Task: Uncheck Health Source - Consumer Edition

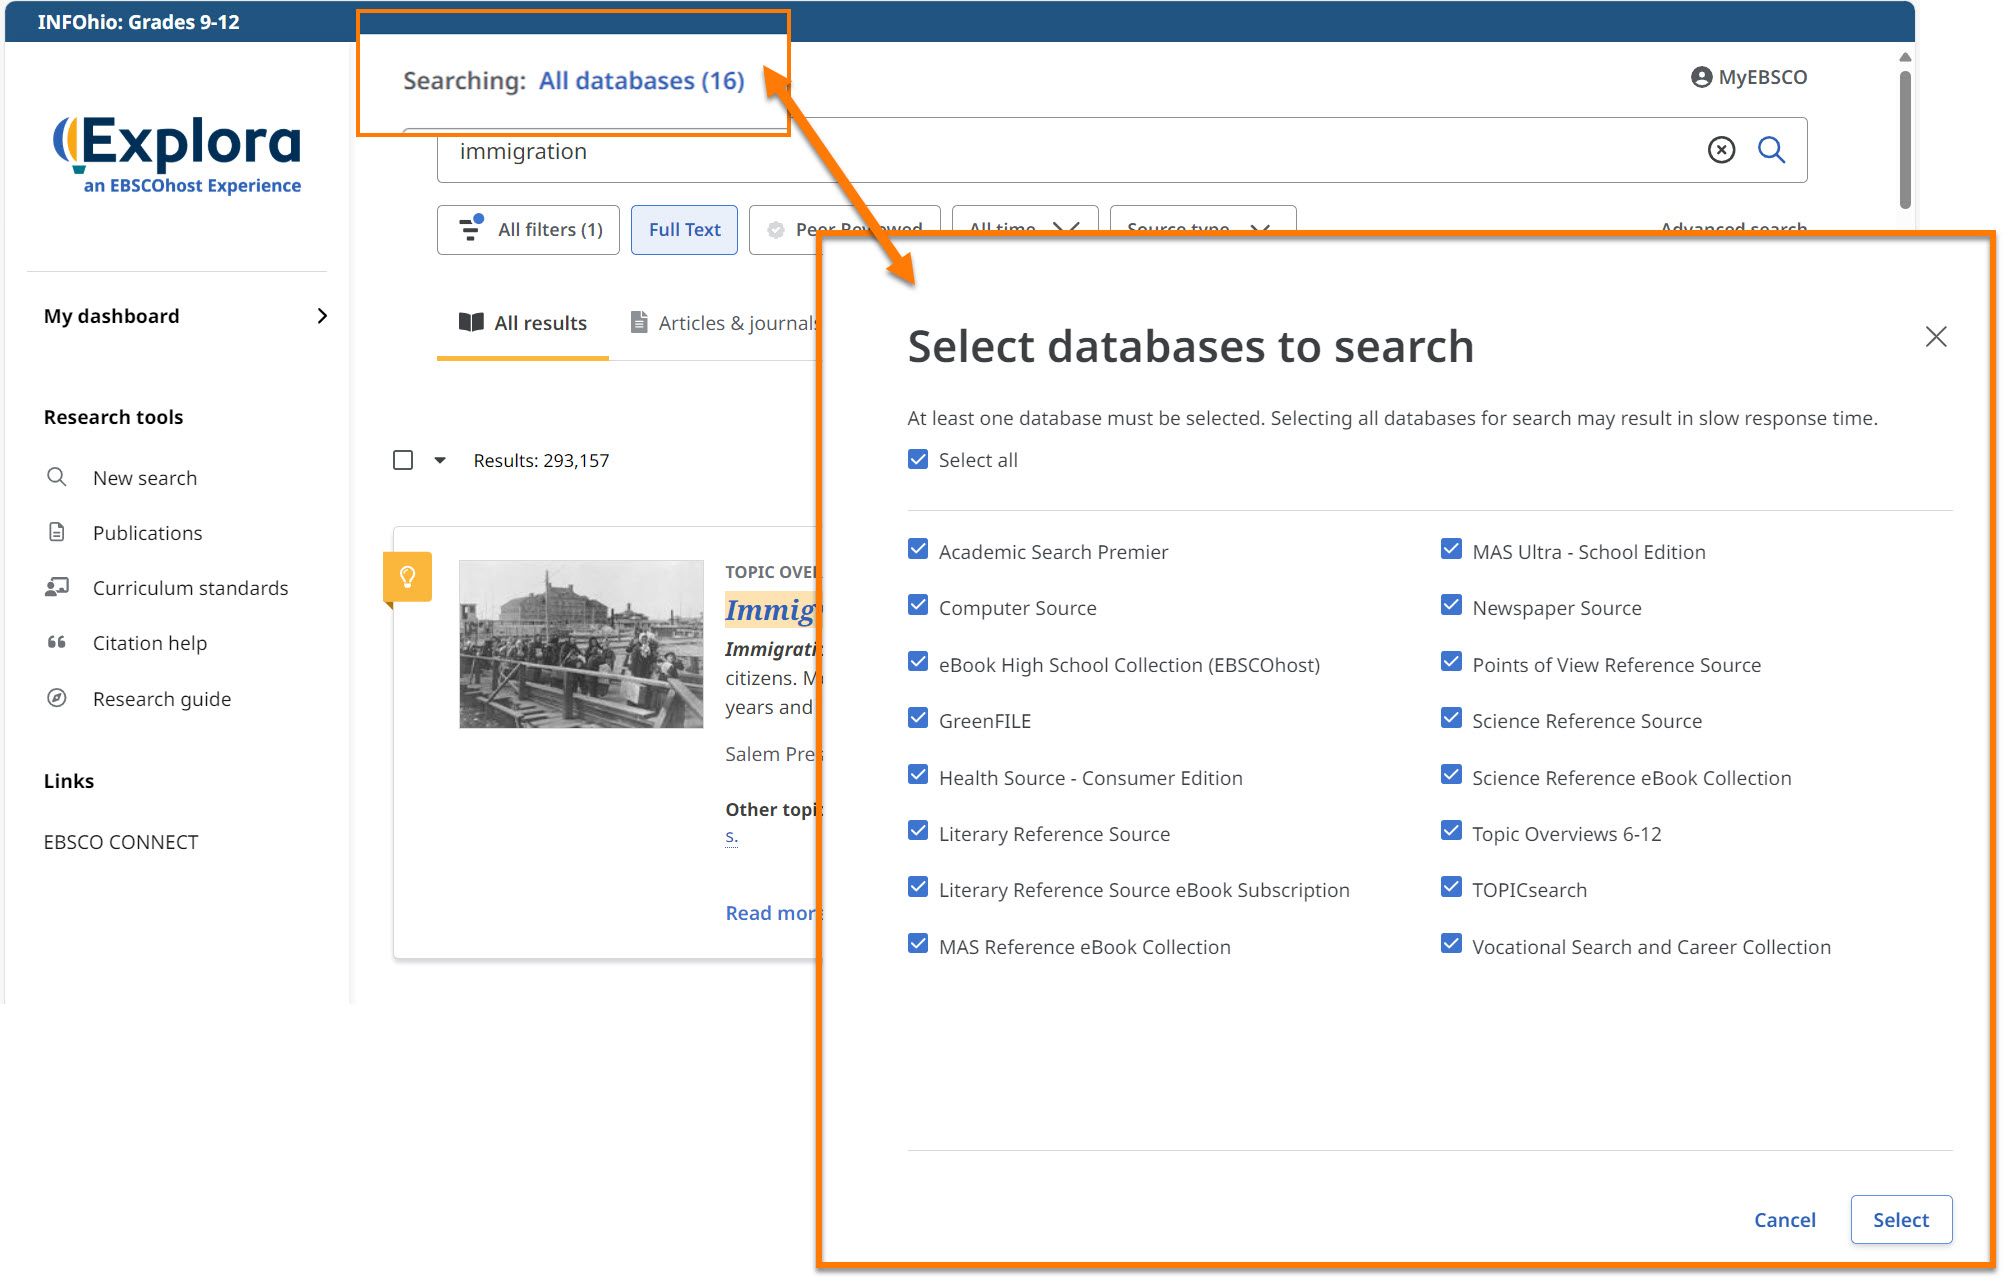Action: [918, 775]
